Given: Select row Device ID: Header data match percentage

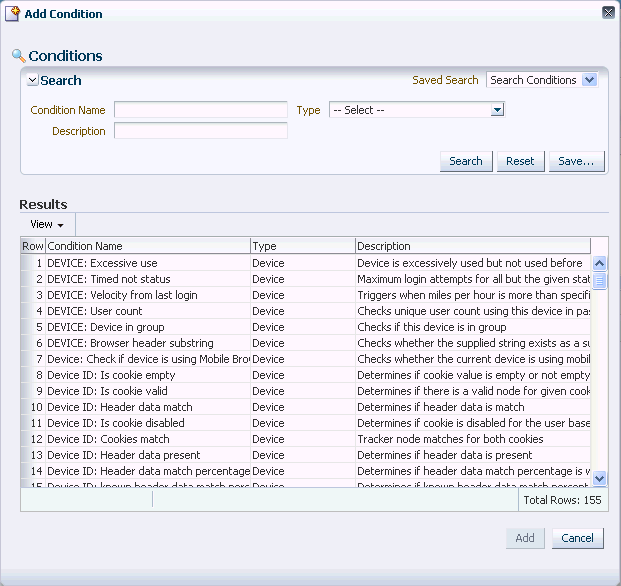Looking at the screenshot, I should 305,471.
